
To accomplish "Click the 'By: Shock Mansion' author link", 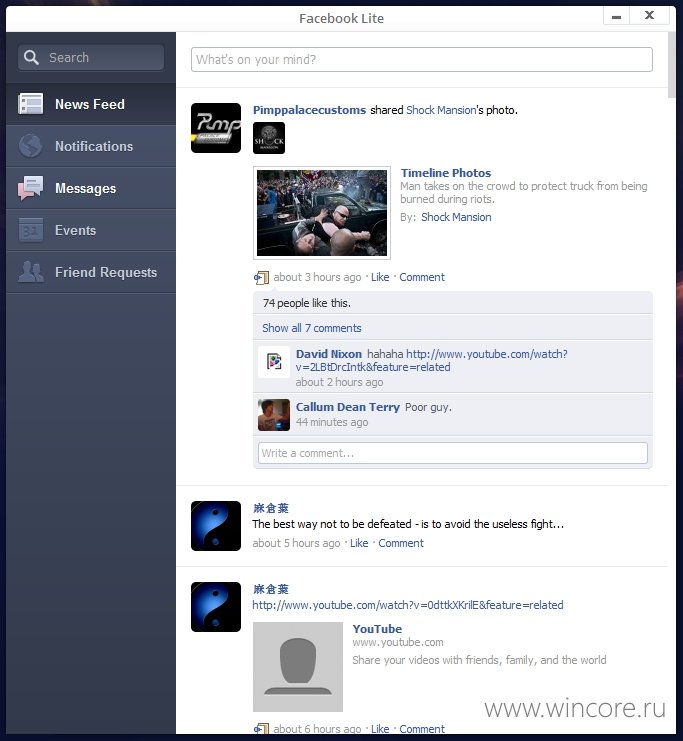I will pyautogui.click(x=456, y=217).
